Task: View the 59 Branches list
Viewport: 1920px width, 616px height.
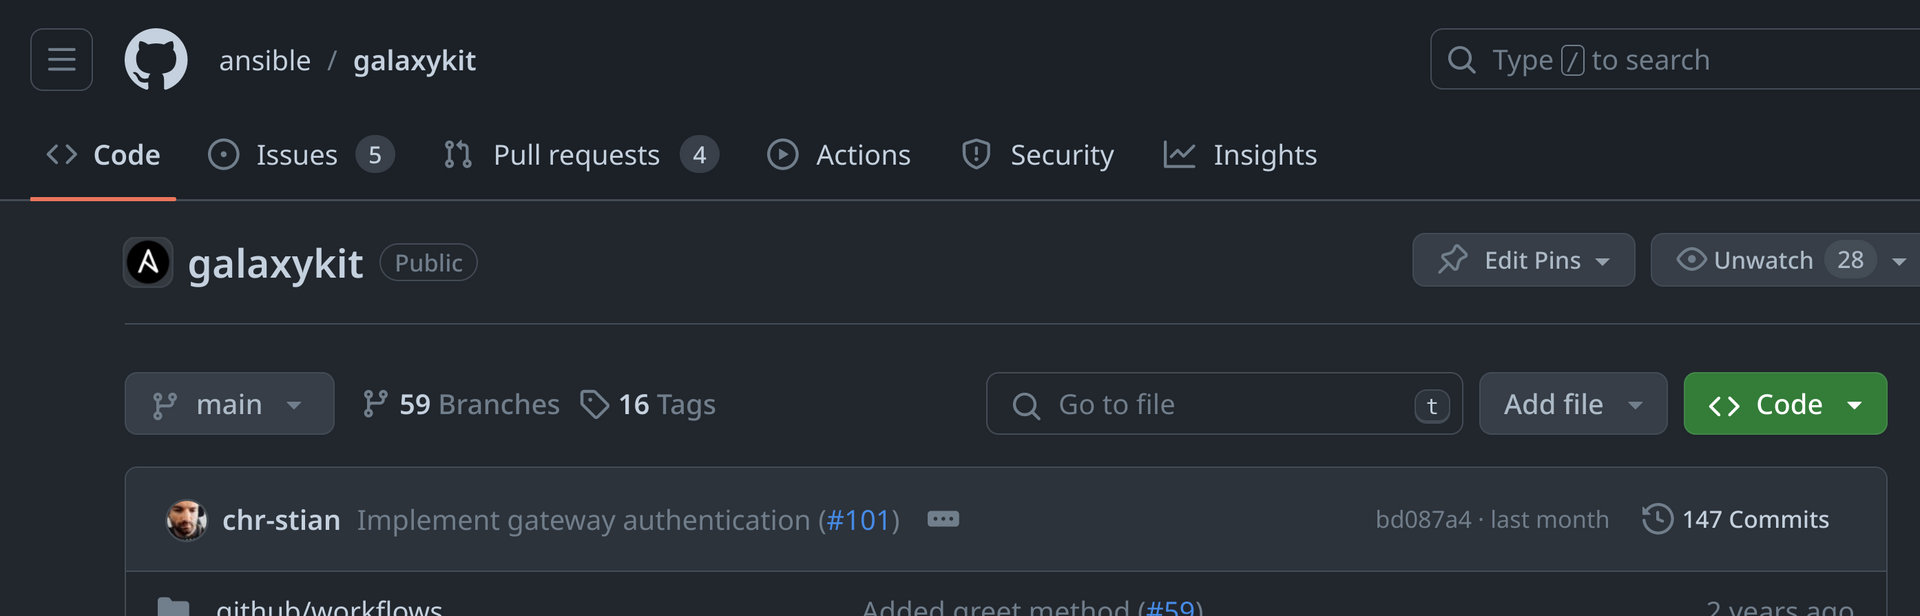Action: point(461,404)
